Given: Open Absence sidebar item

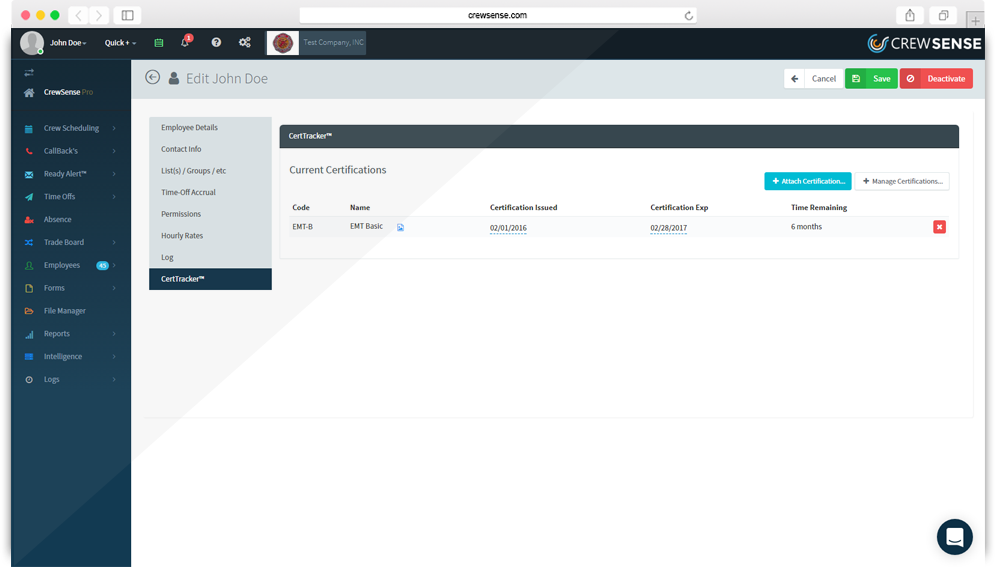Looking at the screenshot, I should point(58,219).
